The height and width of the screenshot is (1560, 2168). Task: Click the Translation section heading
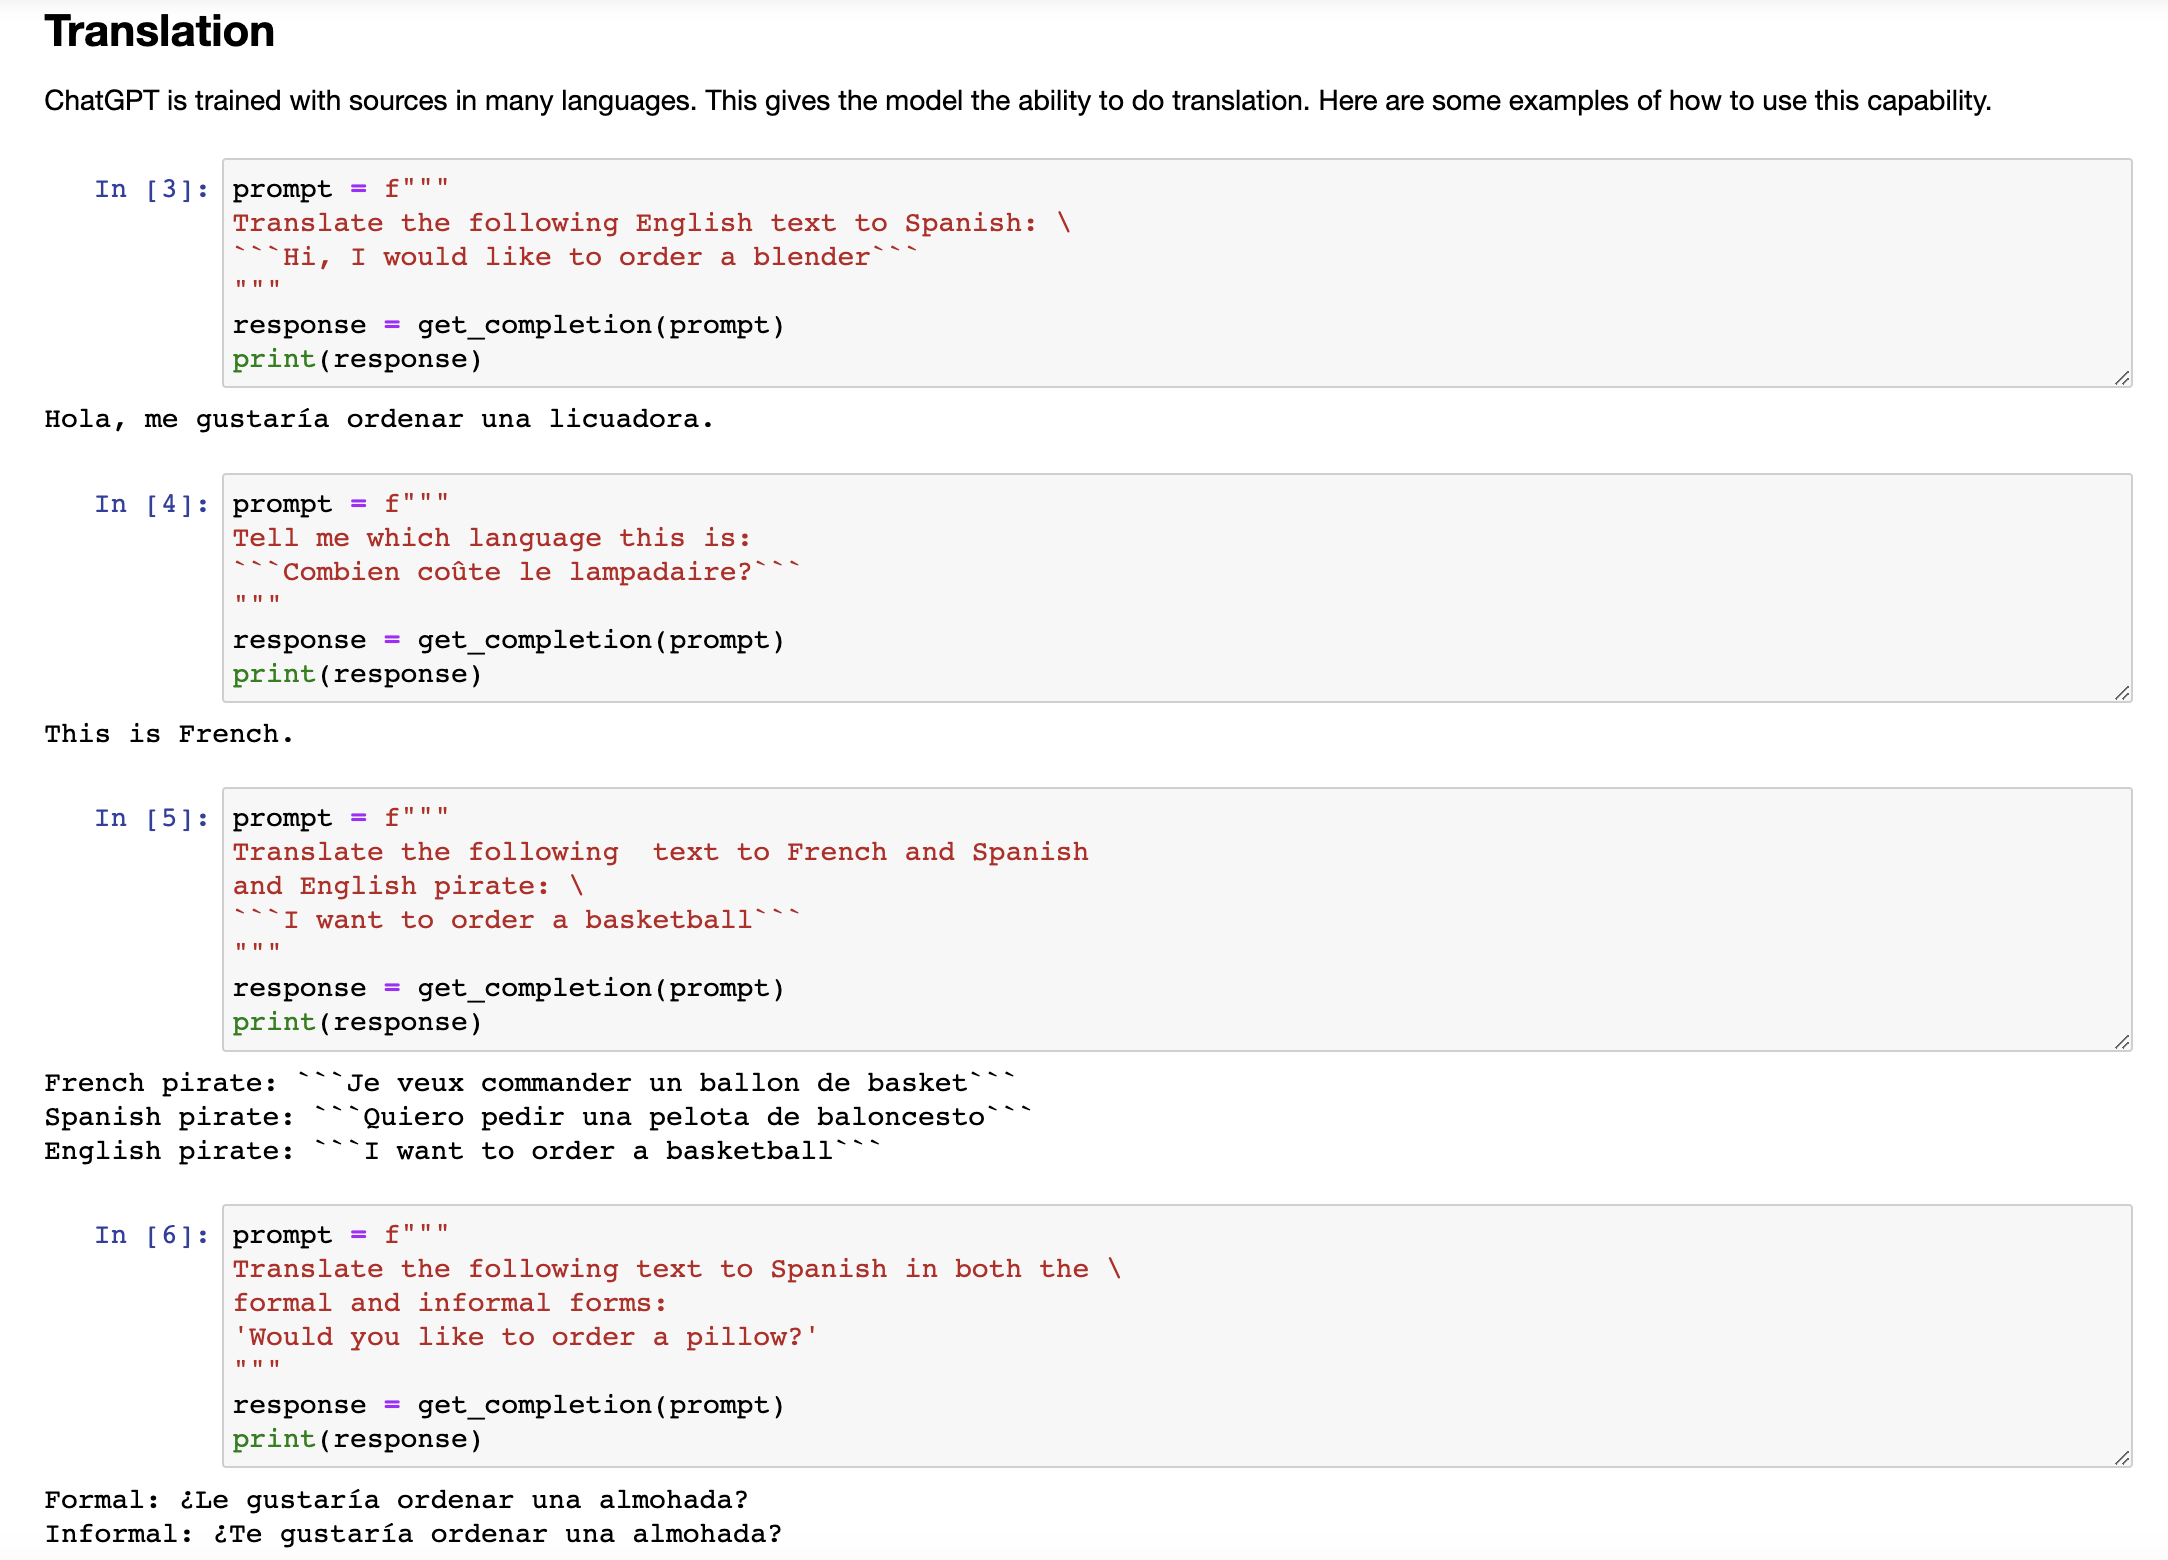coord(160,31)
